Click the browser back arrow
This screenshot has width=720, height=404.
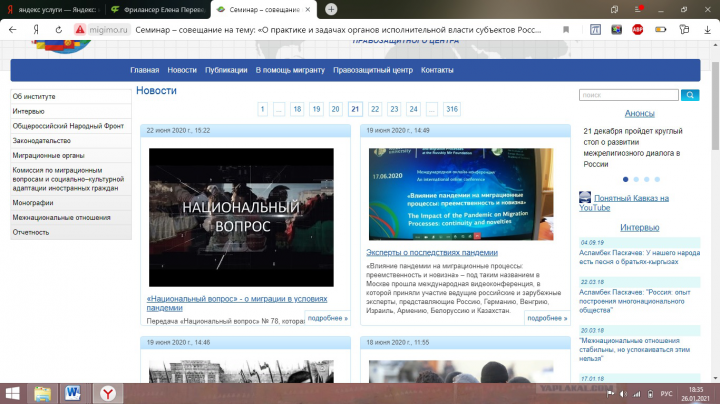click(12, 30)
